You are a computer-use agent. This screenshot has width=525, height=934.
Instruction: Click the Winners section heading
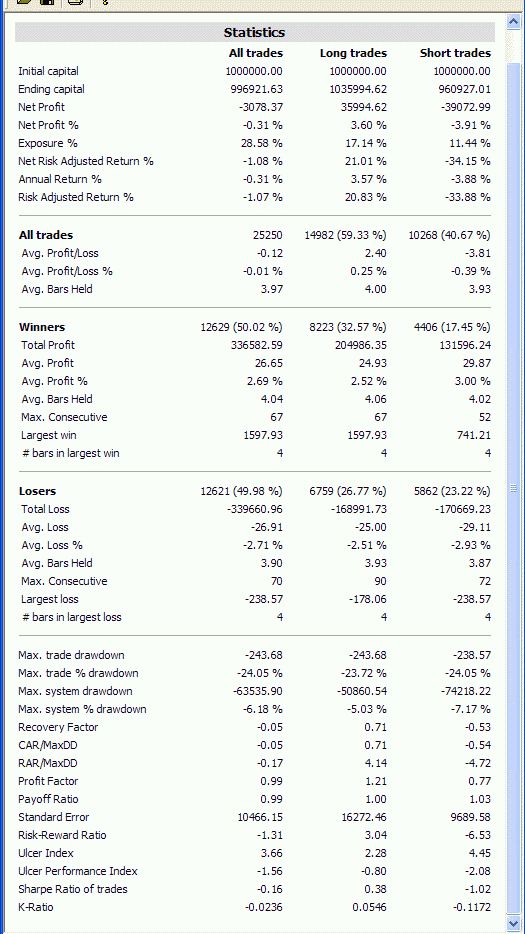pyautogui.click(x=42, y=327)
